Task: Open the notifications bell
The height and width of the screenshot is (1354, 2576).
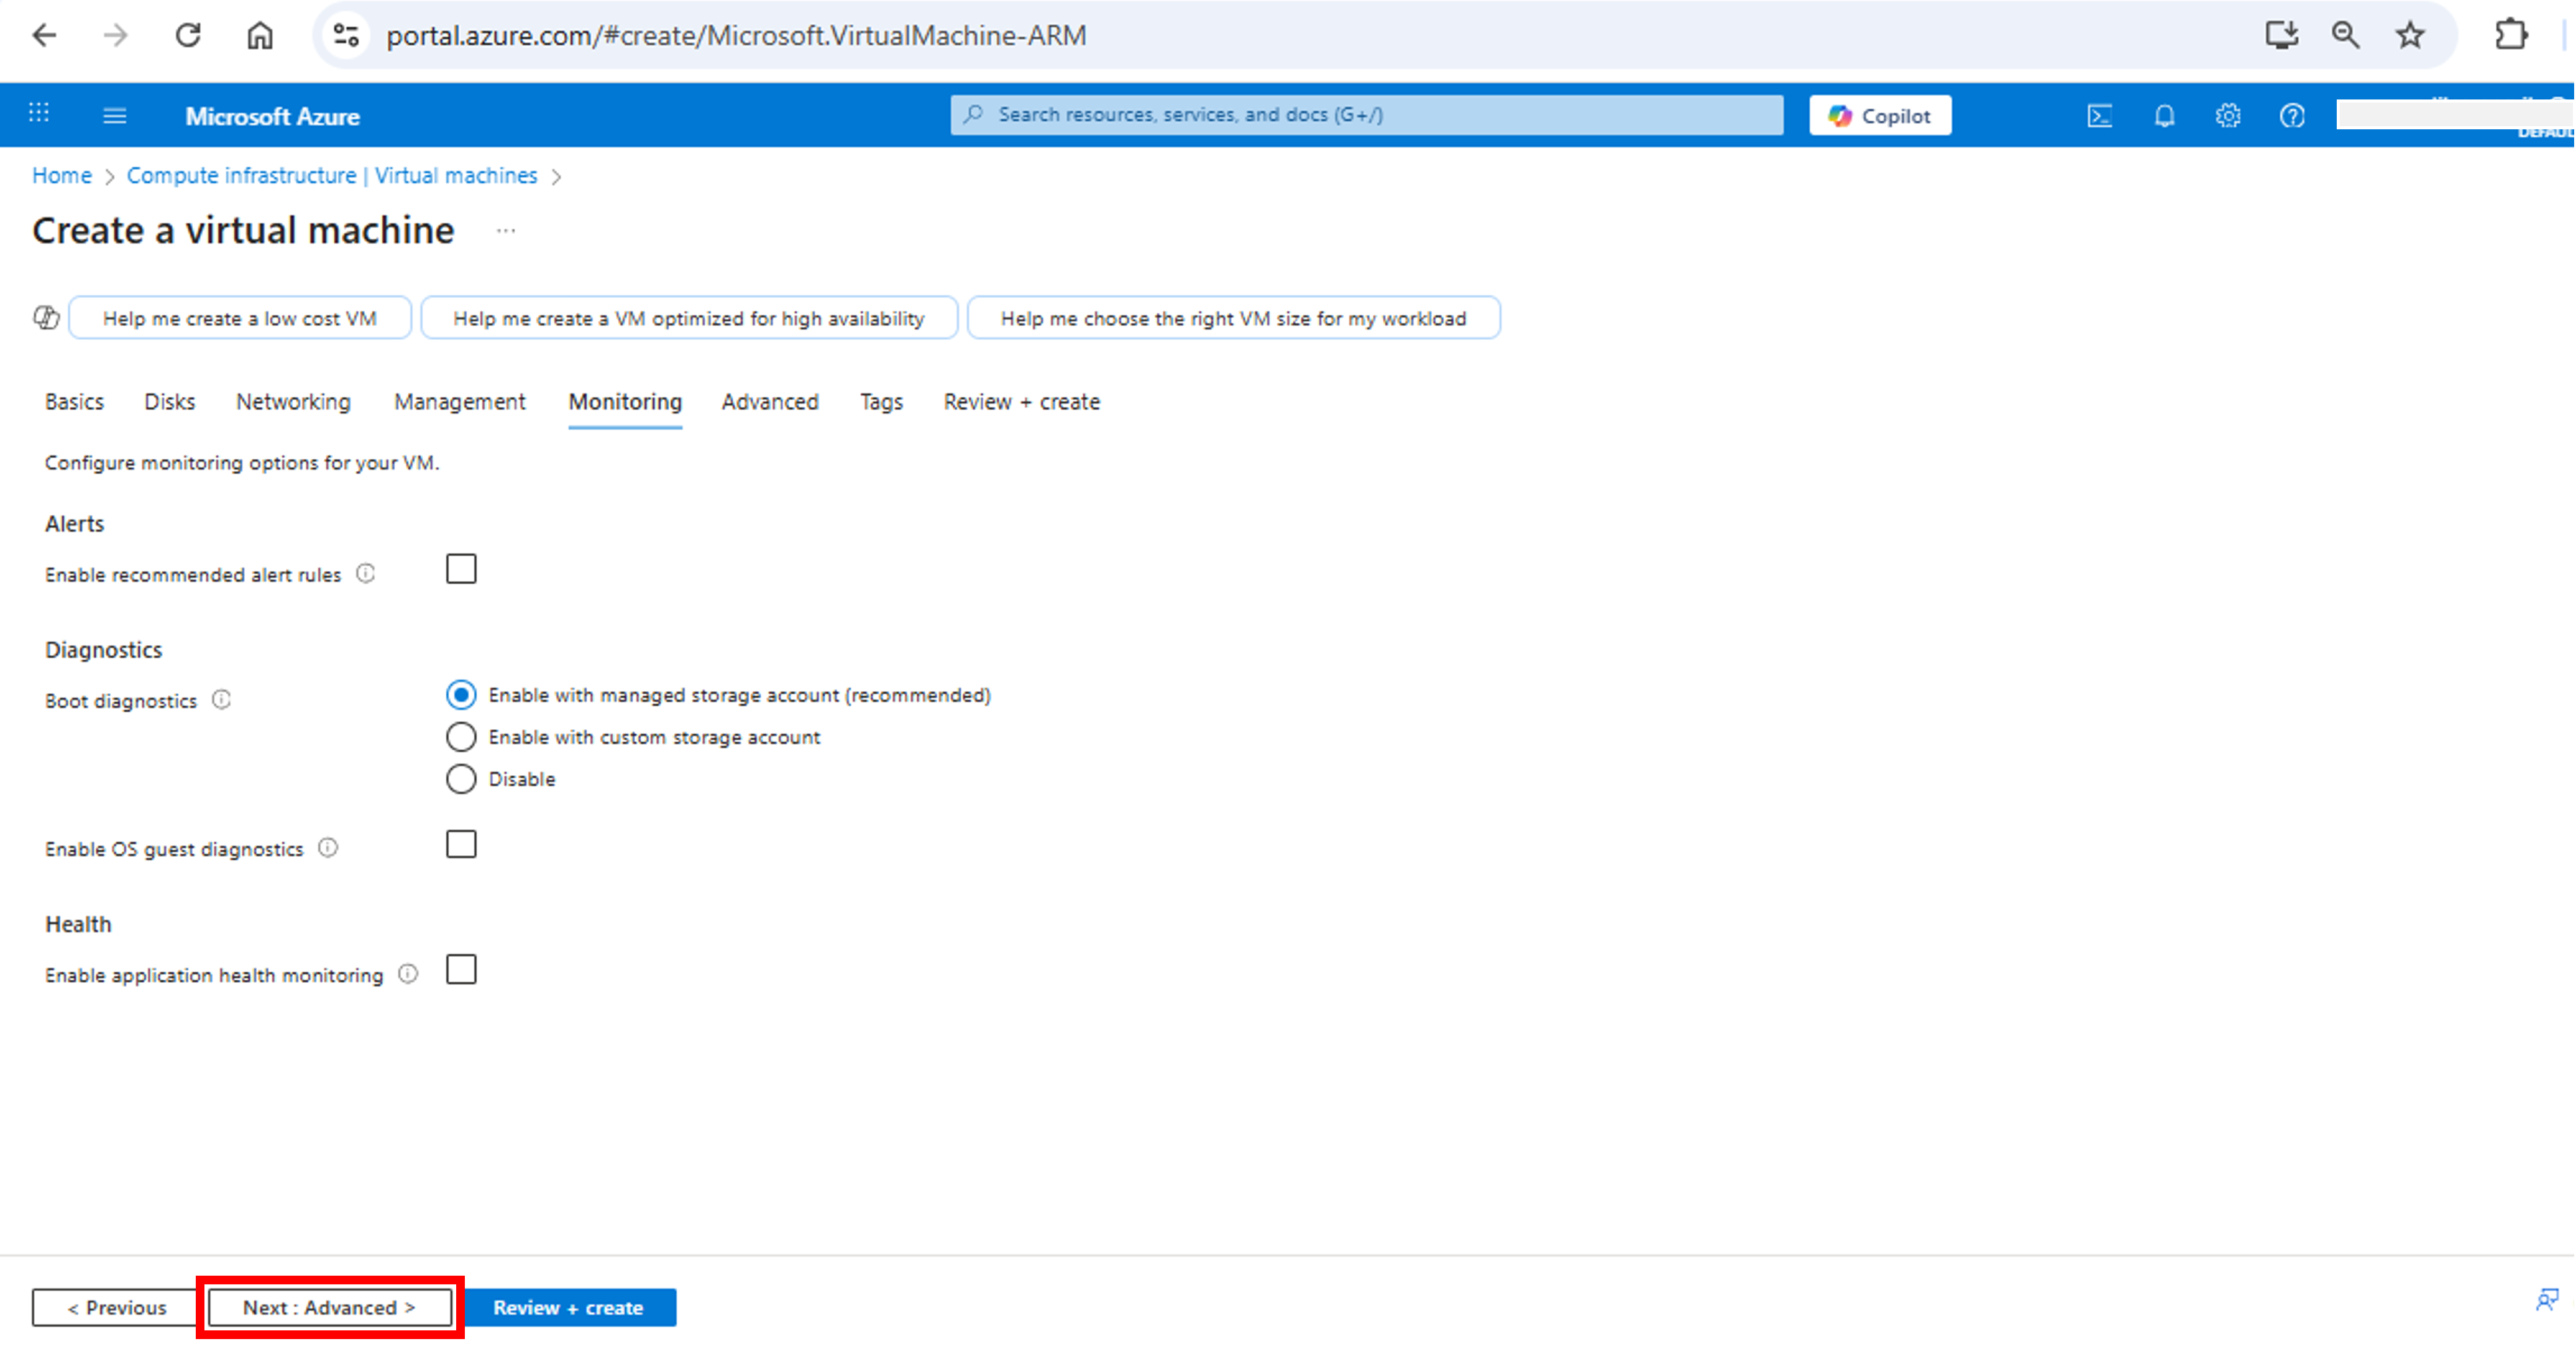Action: tap(2164, 115)
